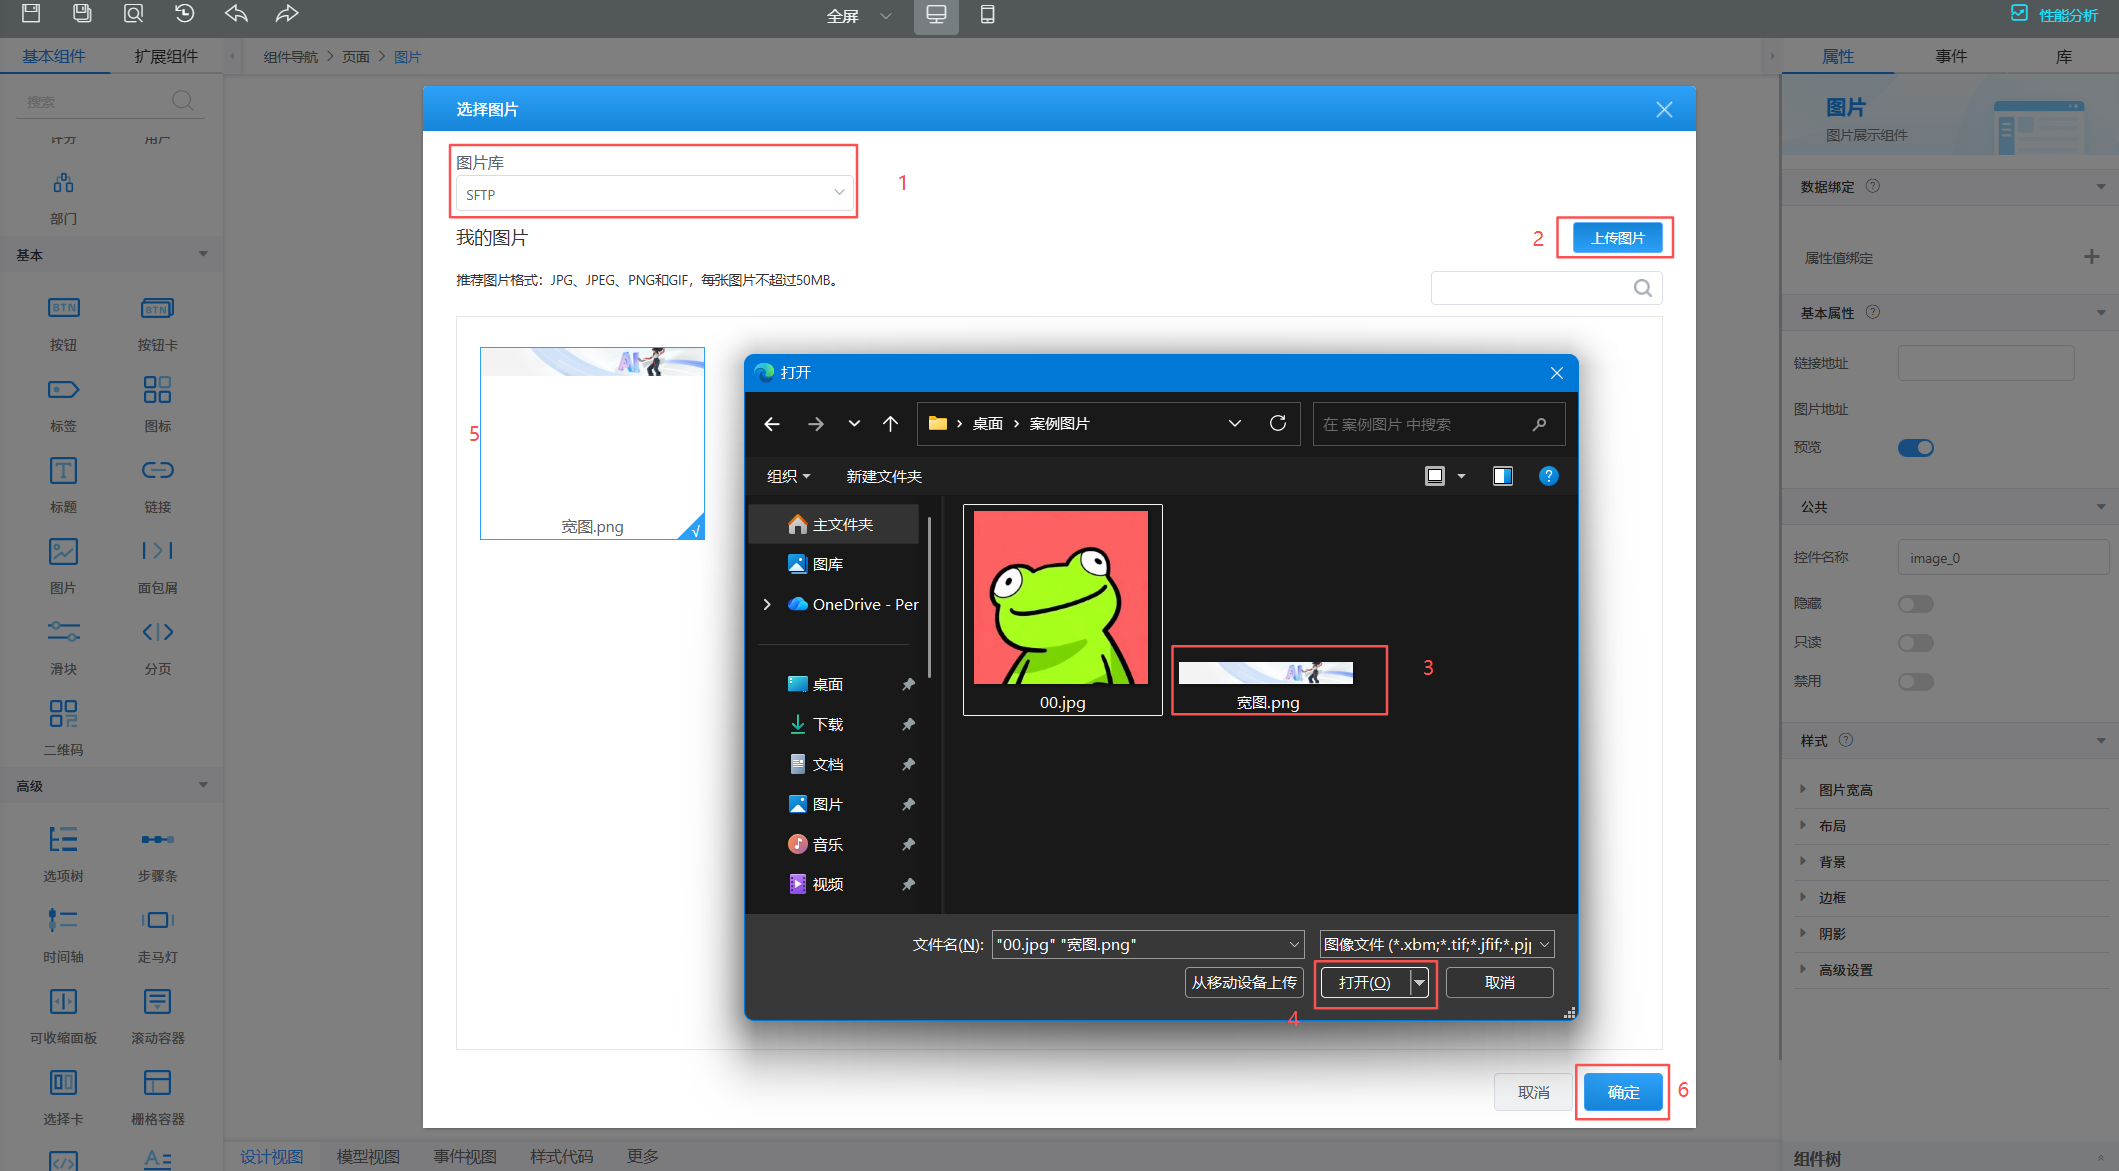Click the refresh icon in file dialog

(1277, 423)
